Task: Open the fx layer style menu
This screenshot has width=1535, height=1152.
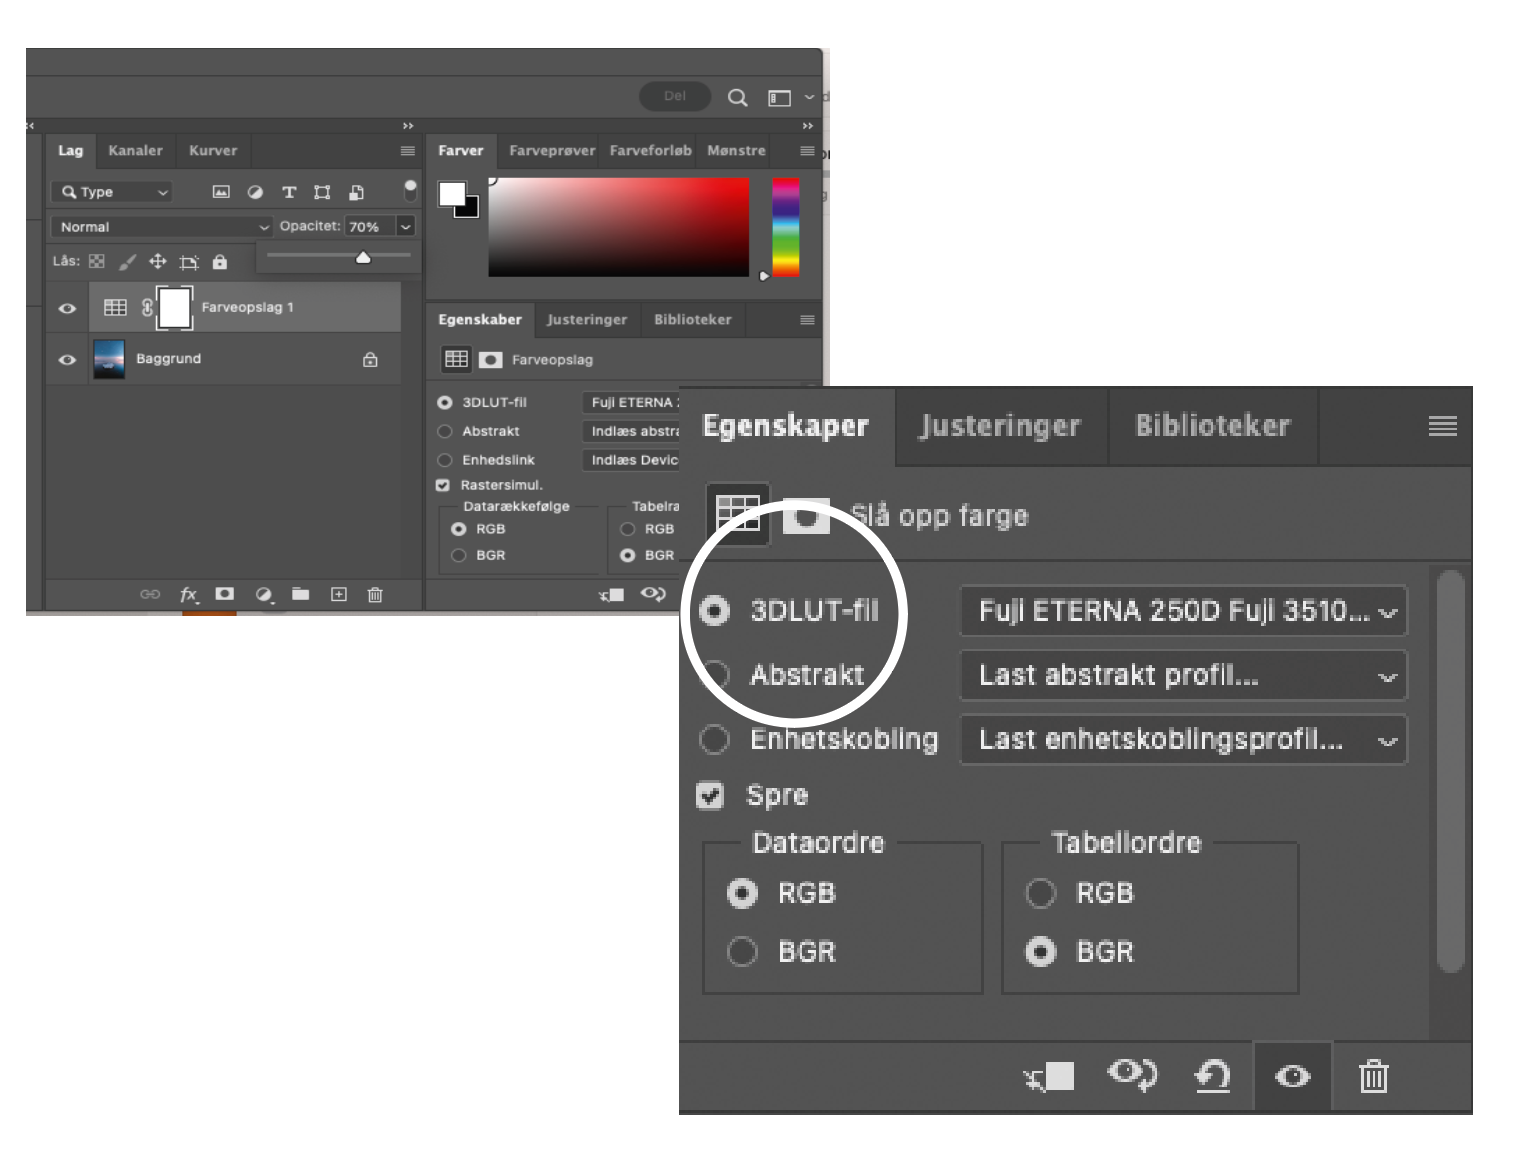Action: [x=188, y=594]
